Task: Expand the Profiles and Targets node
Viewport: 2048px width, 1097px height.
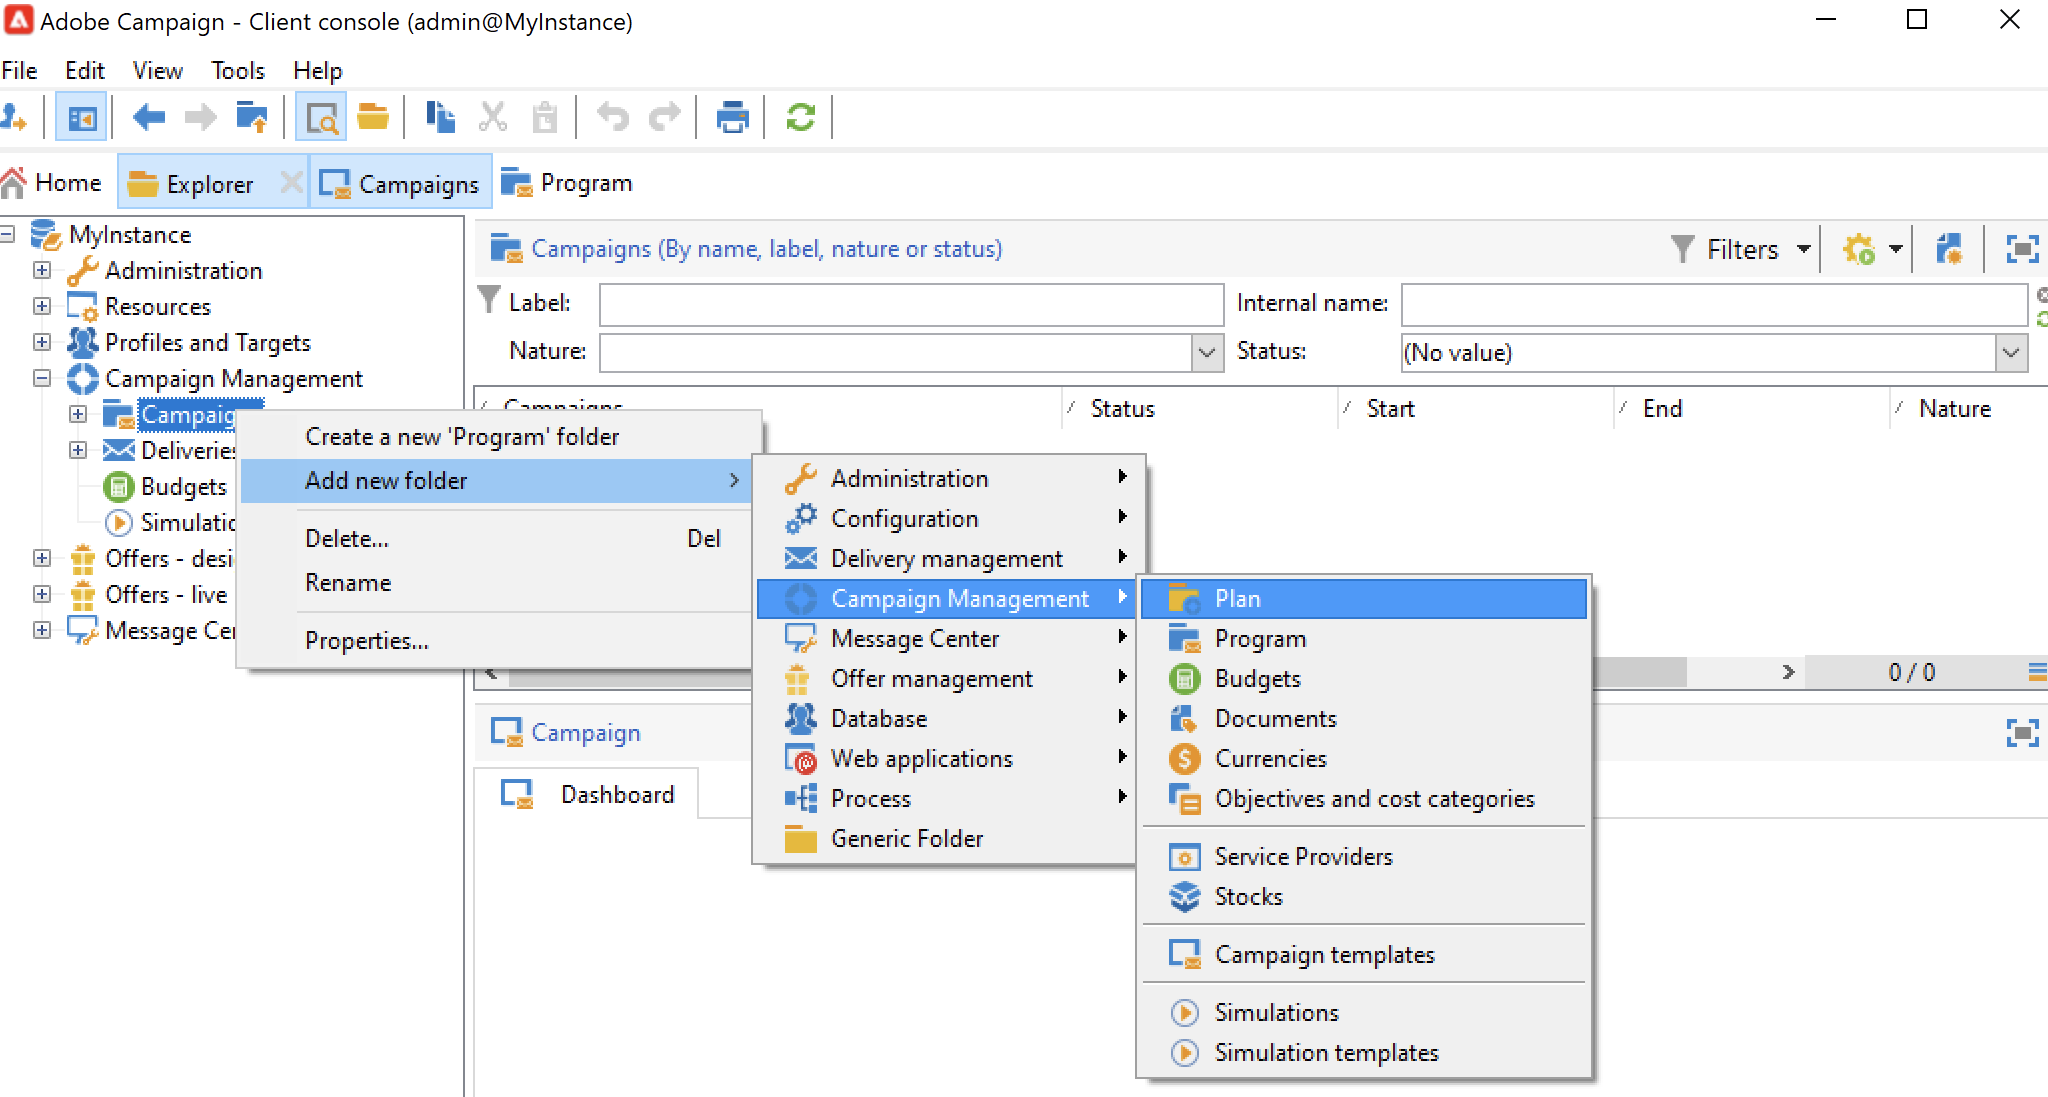Action: pos(42,342)
